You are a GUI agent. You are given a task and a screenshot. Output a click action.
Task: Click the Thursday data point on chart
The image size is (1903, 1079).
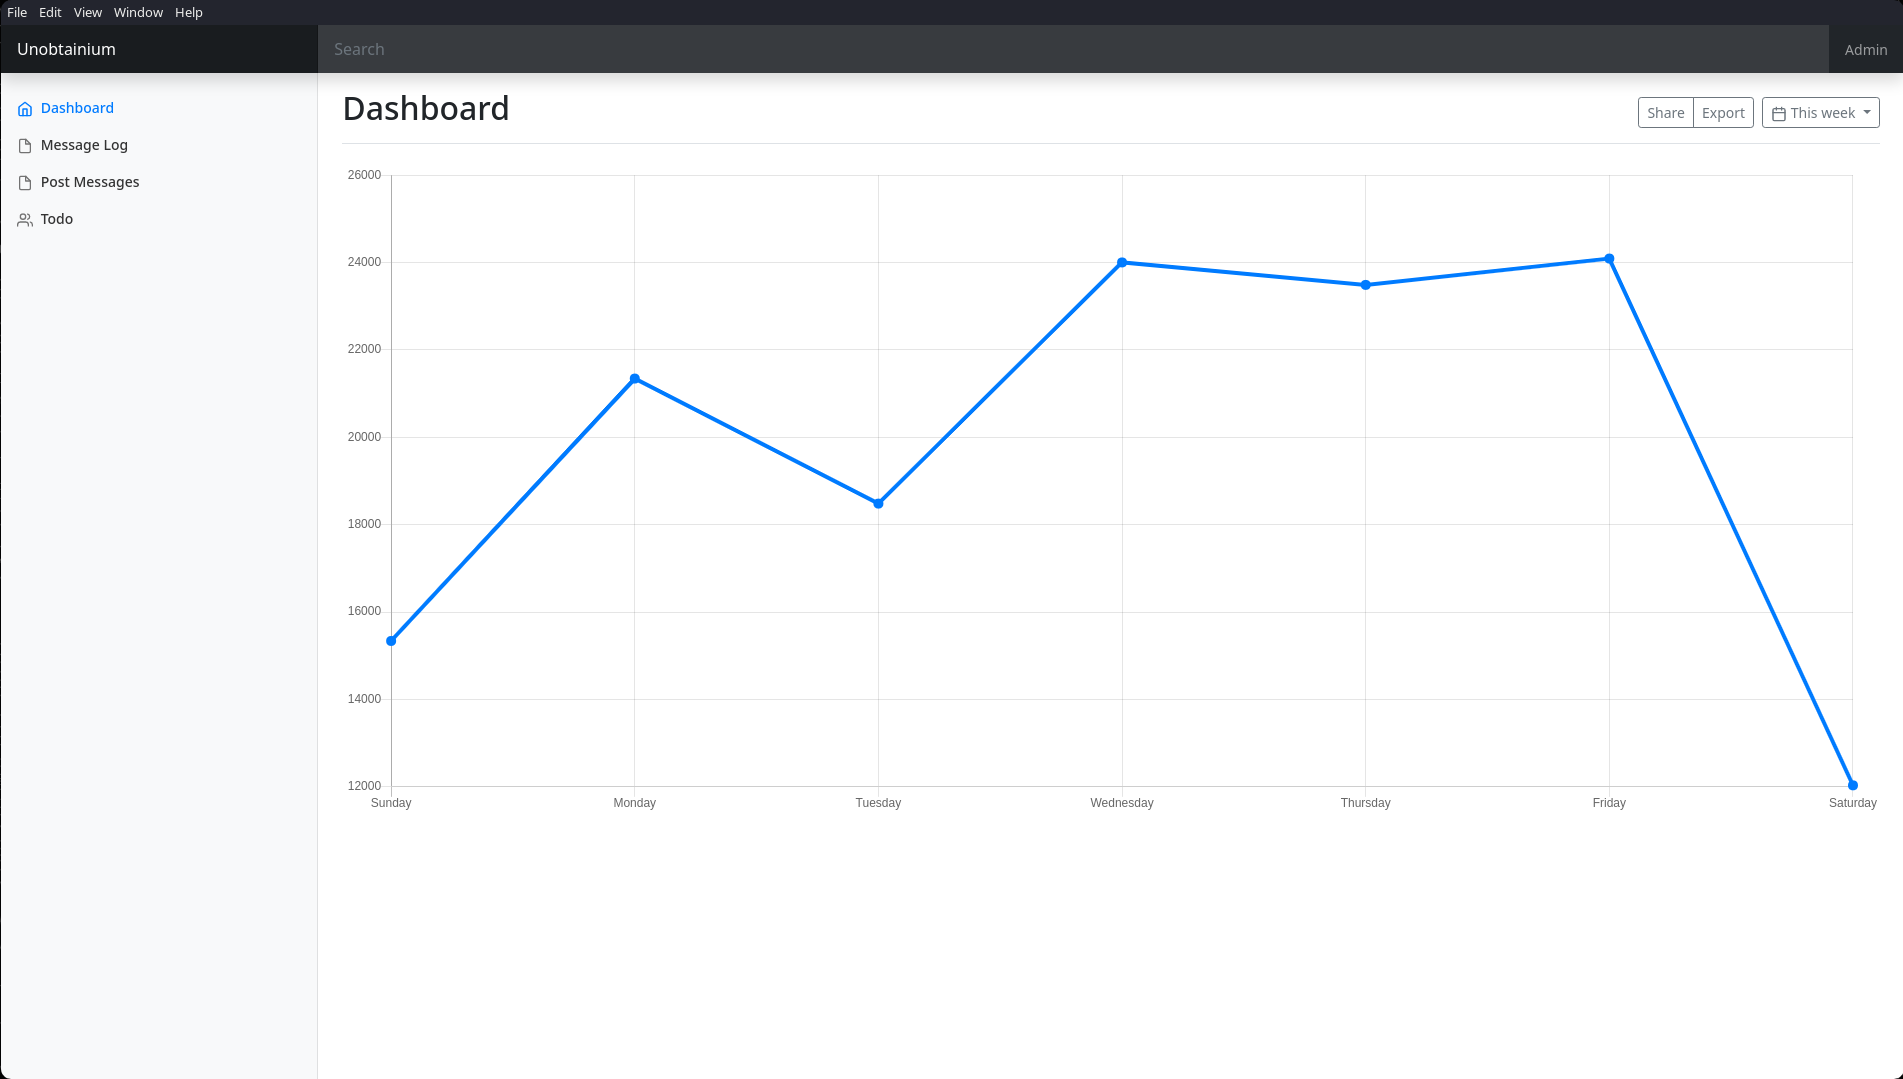tap(1366, 285)
